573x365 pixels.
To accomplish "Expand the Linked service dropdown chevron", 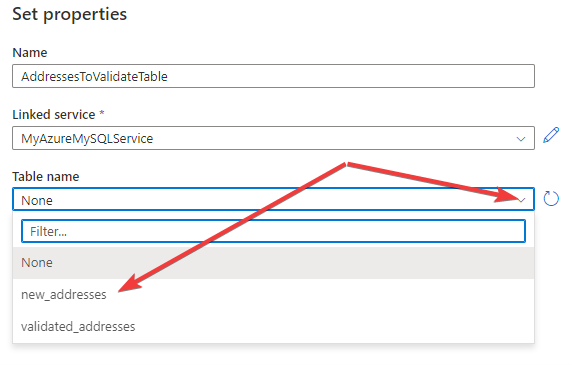I will click(521, 139).
